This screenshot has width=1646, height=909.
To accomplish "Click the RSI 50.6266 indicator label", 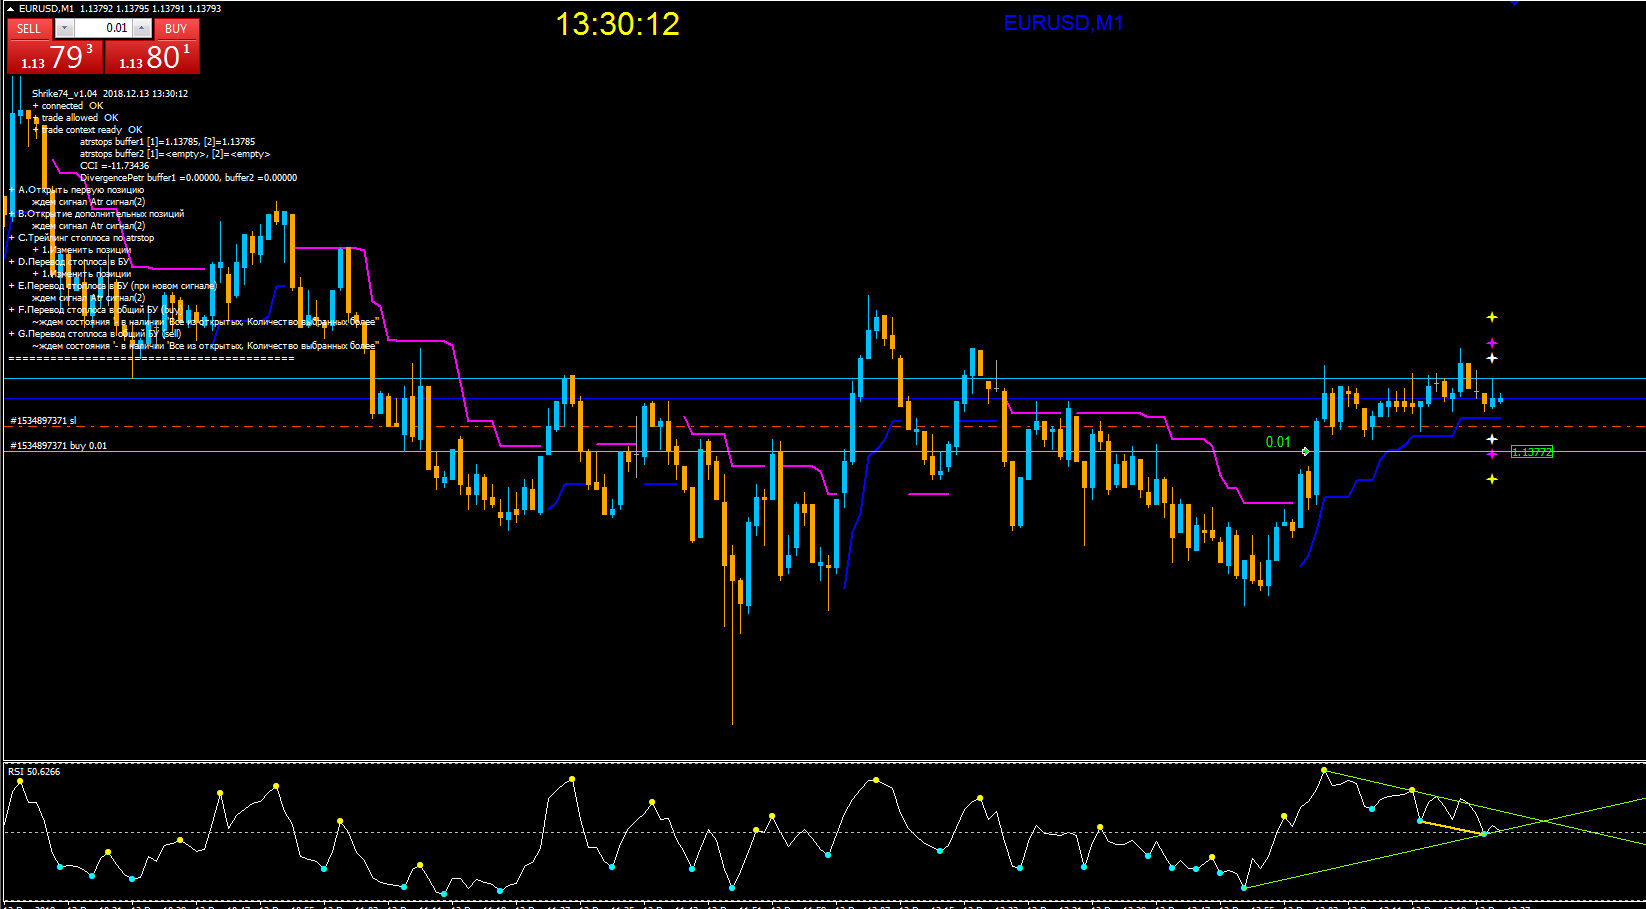I will (34, 771).
